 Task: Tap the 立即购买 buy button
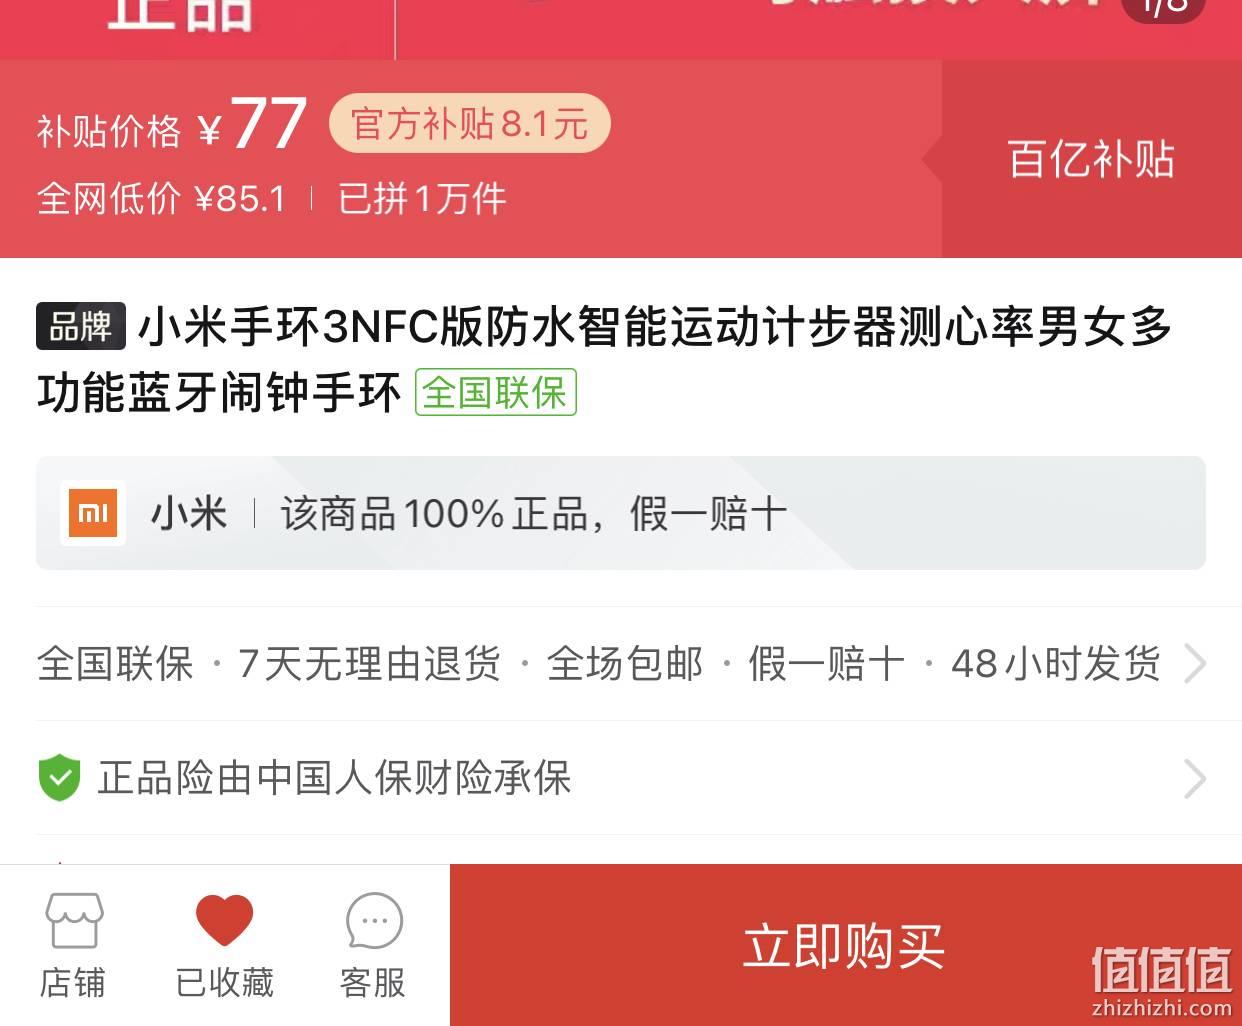pos(845,945)
